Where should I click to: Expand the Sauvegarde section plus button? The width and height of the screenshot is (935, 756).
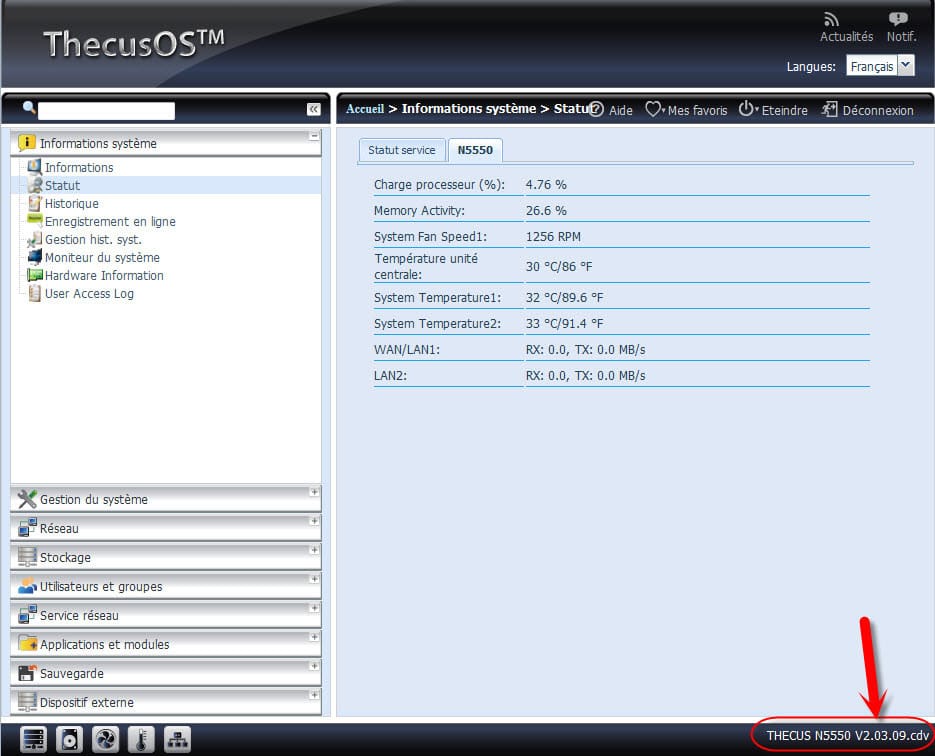pos(314,666)
